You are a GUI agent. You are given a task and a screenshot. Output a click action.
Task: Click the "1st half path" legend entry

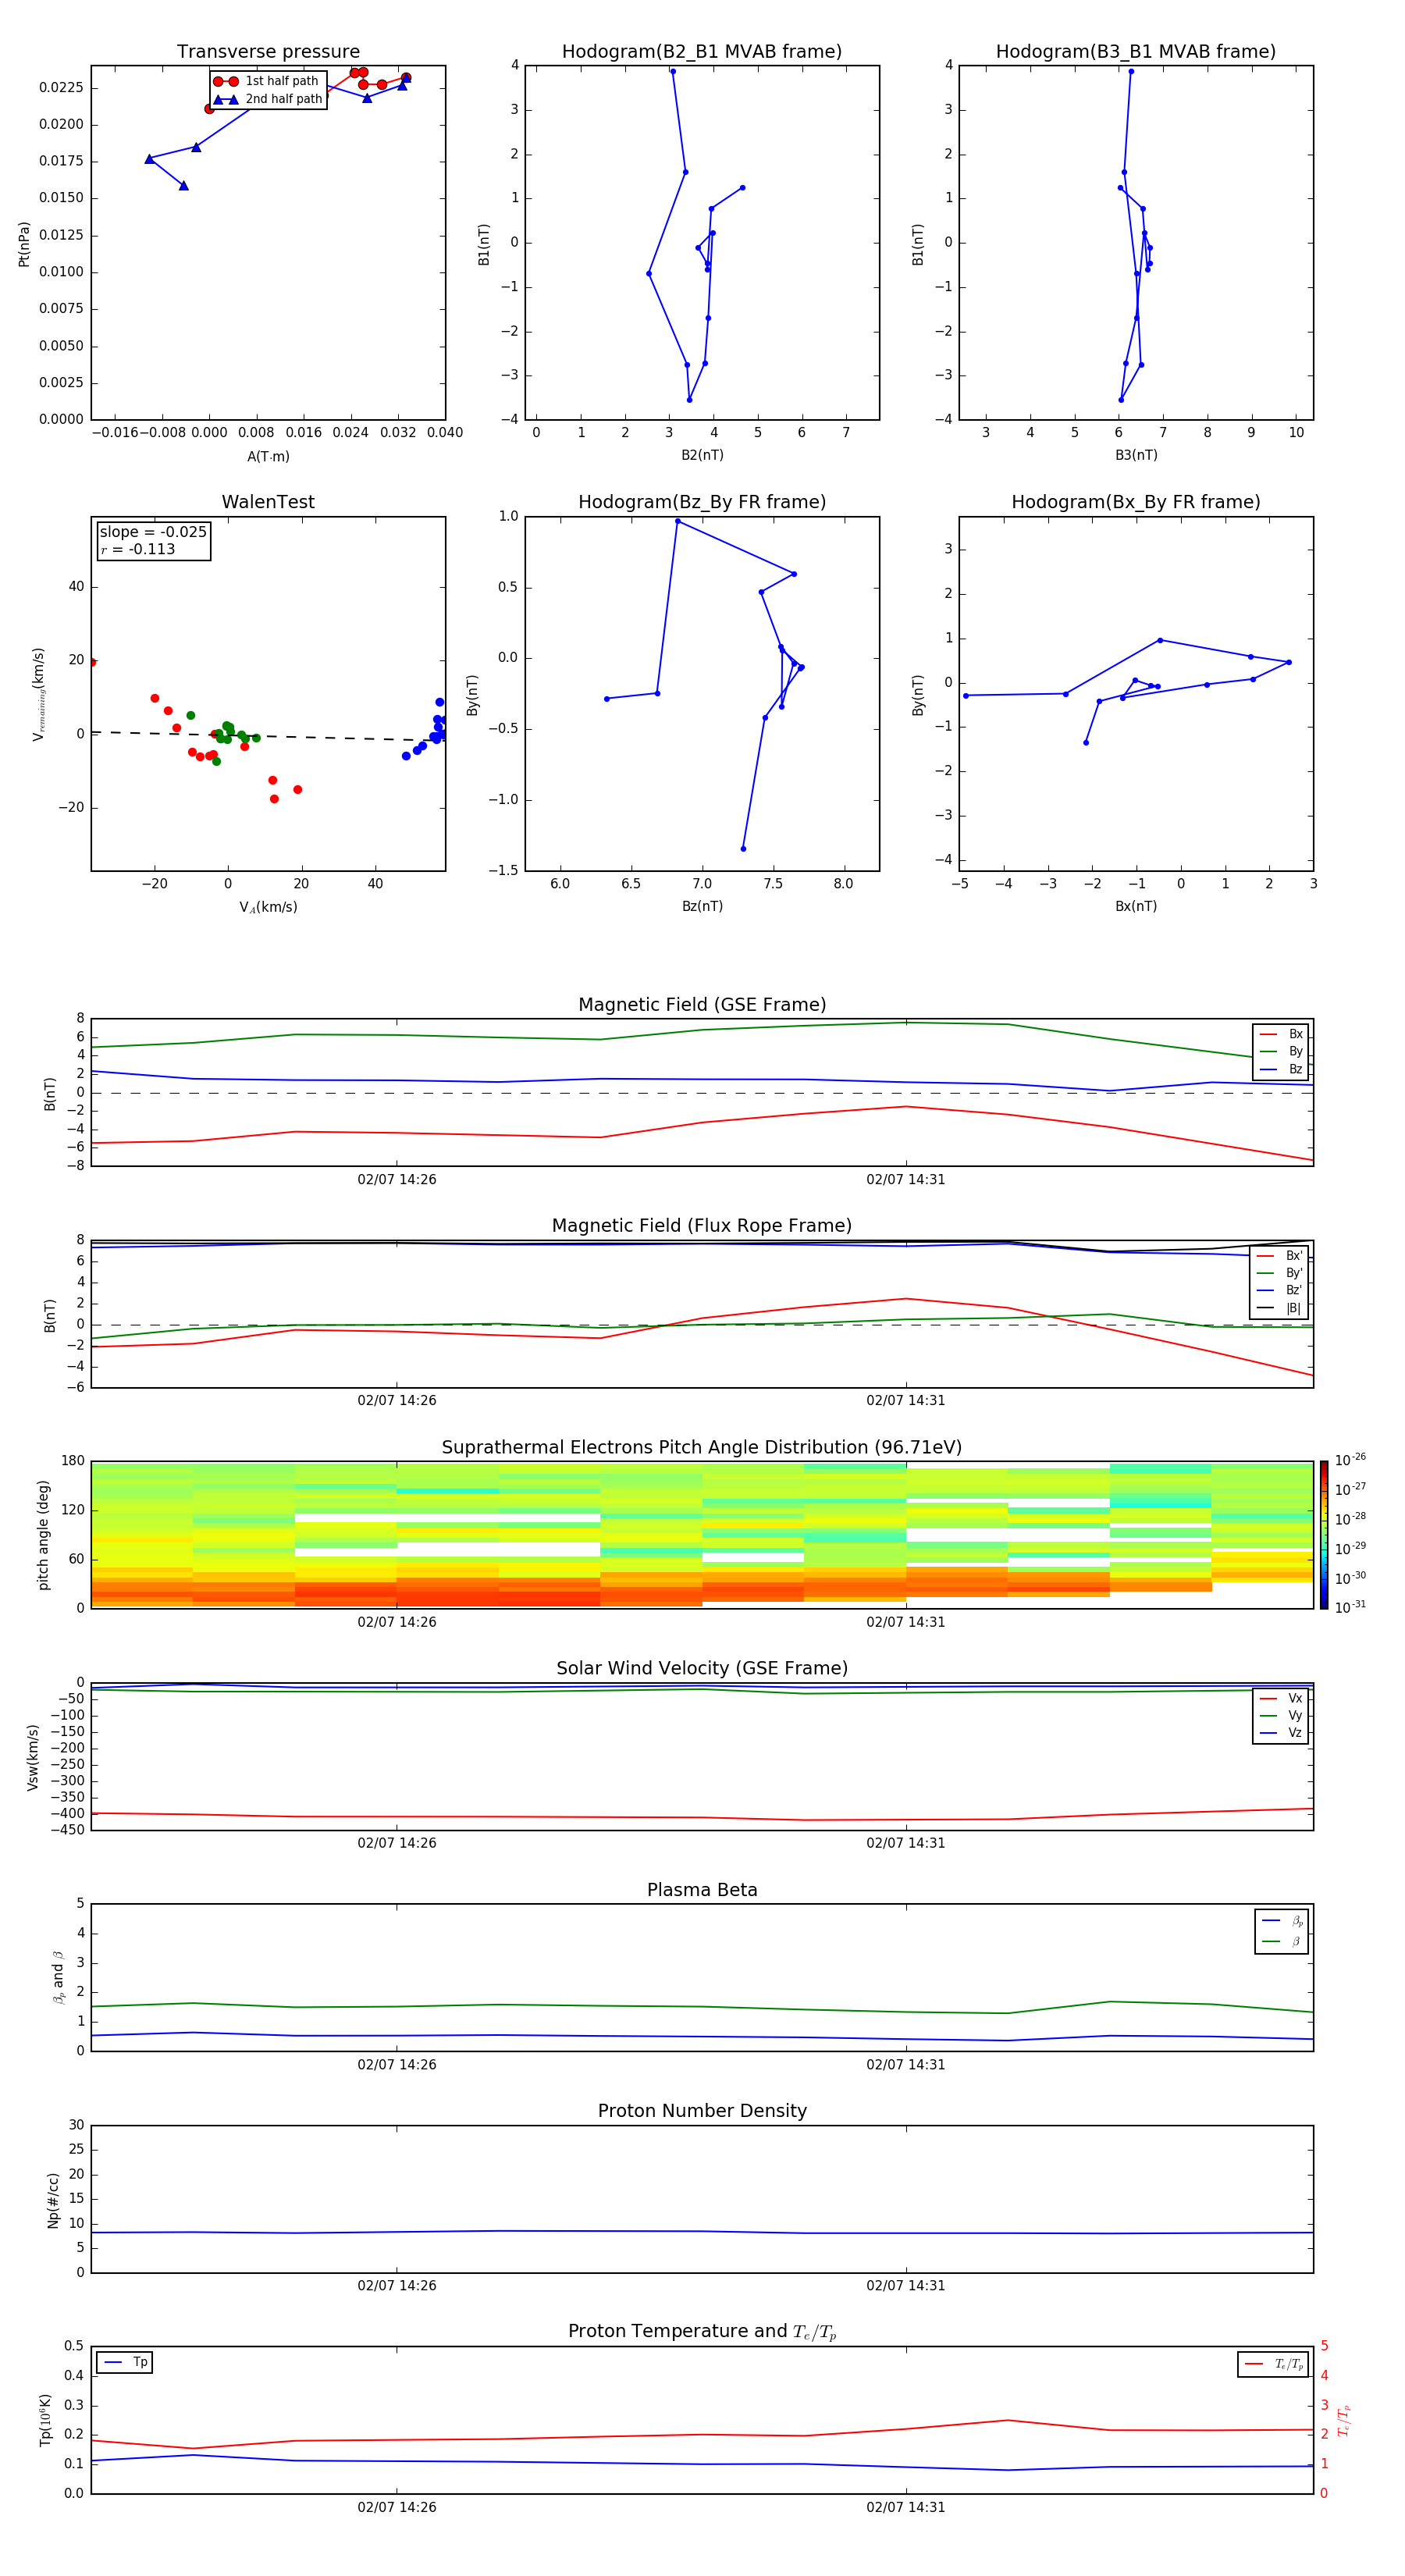coord(267,81)
